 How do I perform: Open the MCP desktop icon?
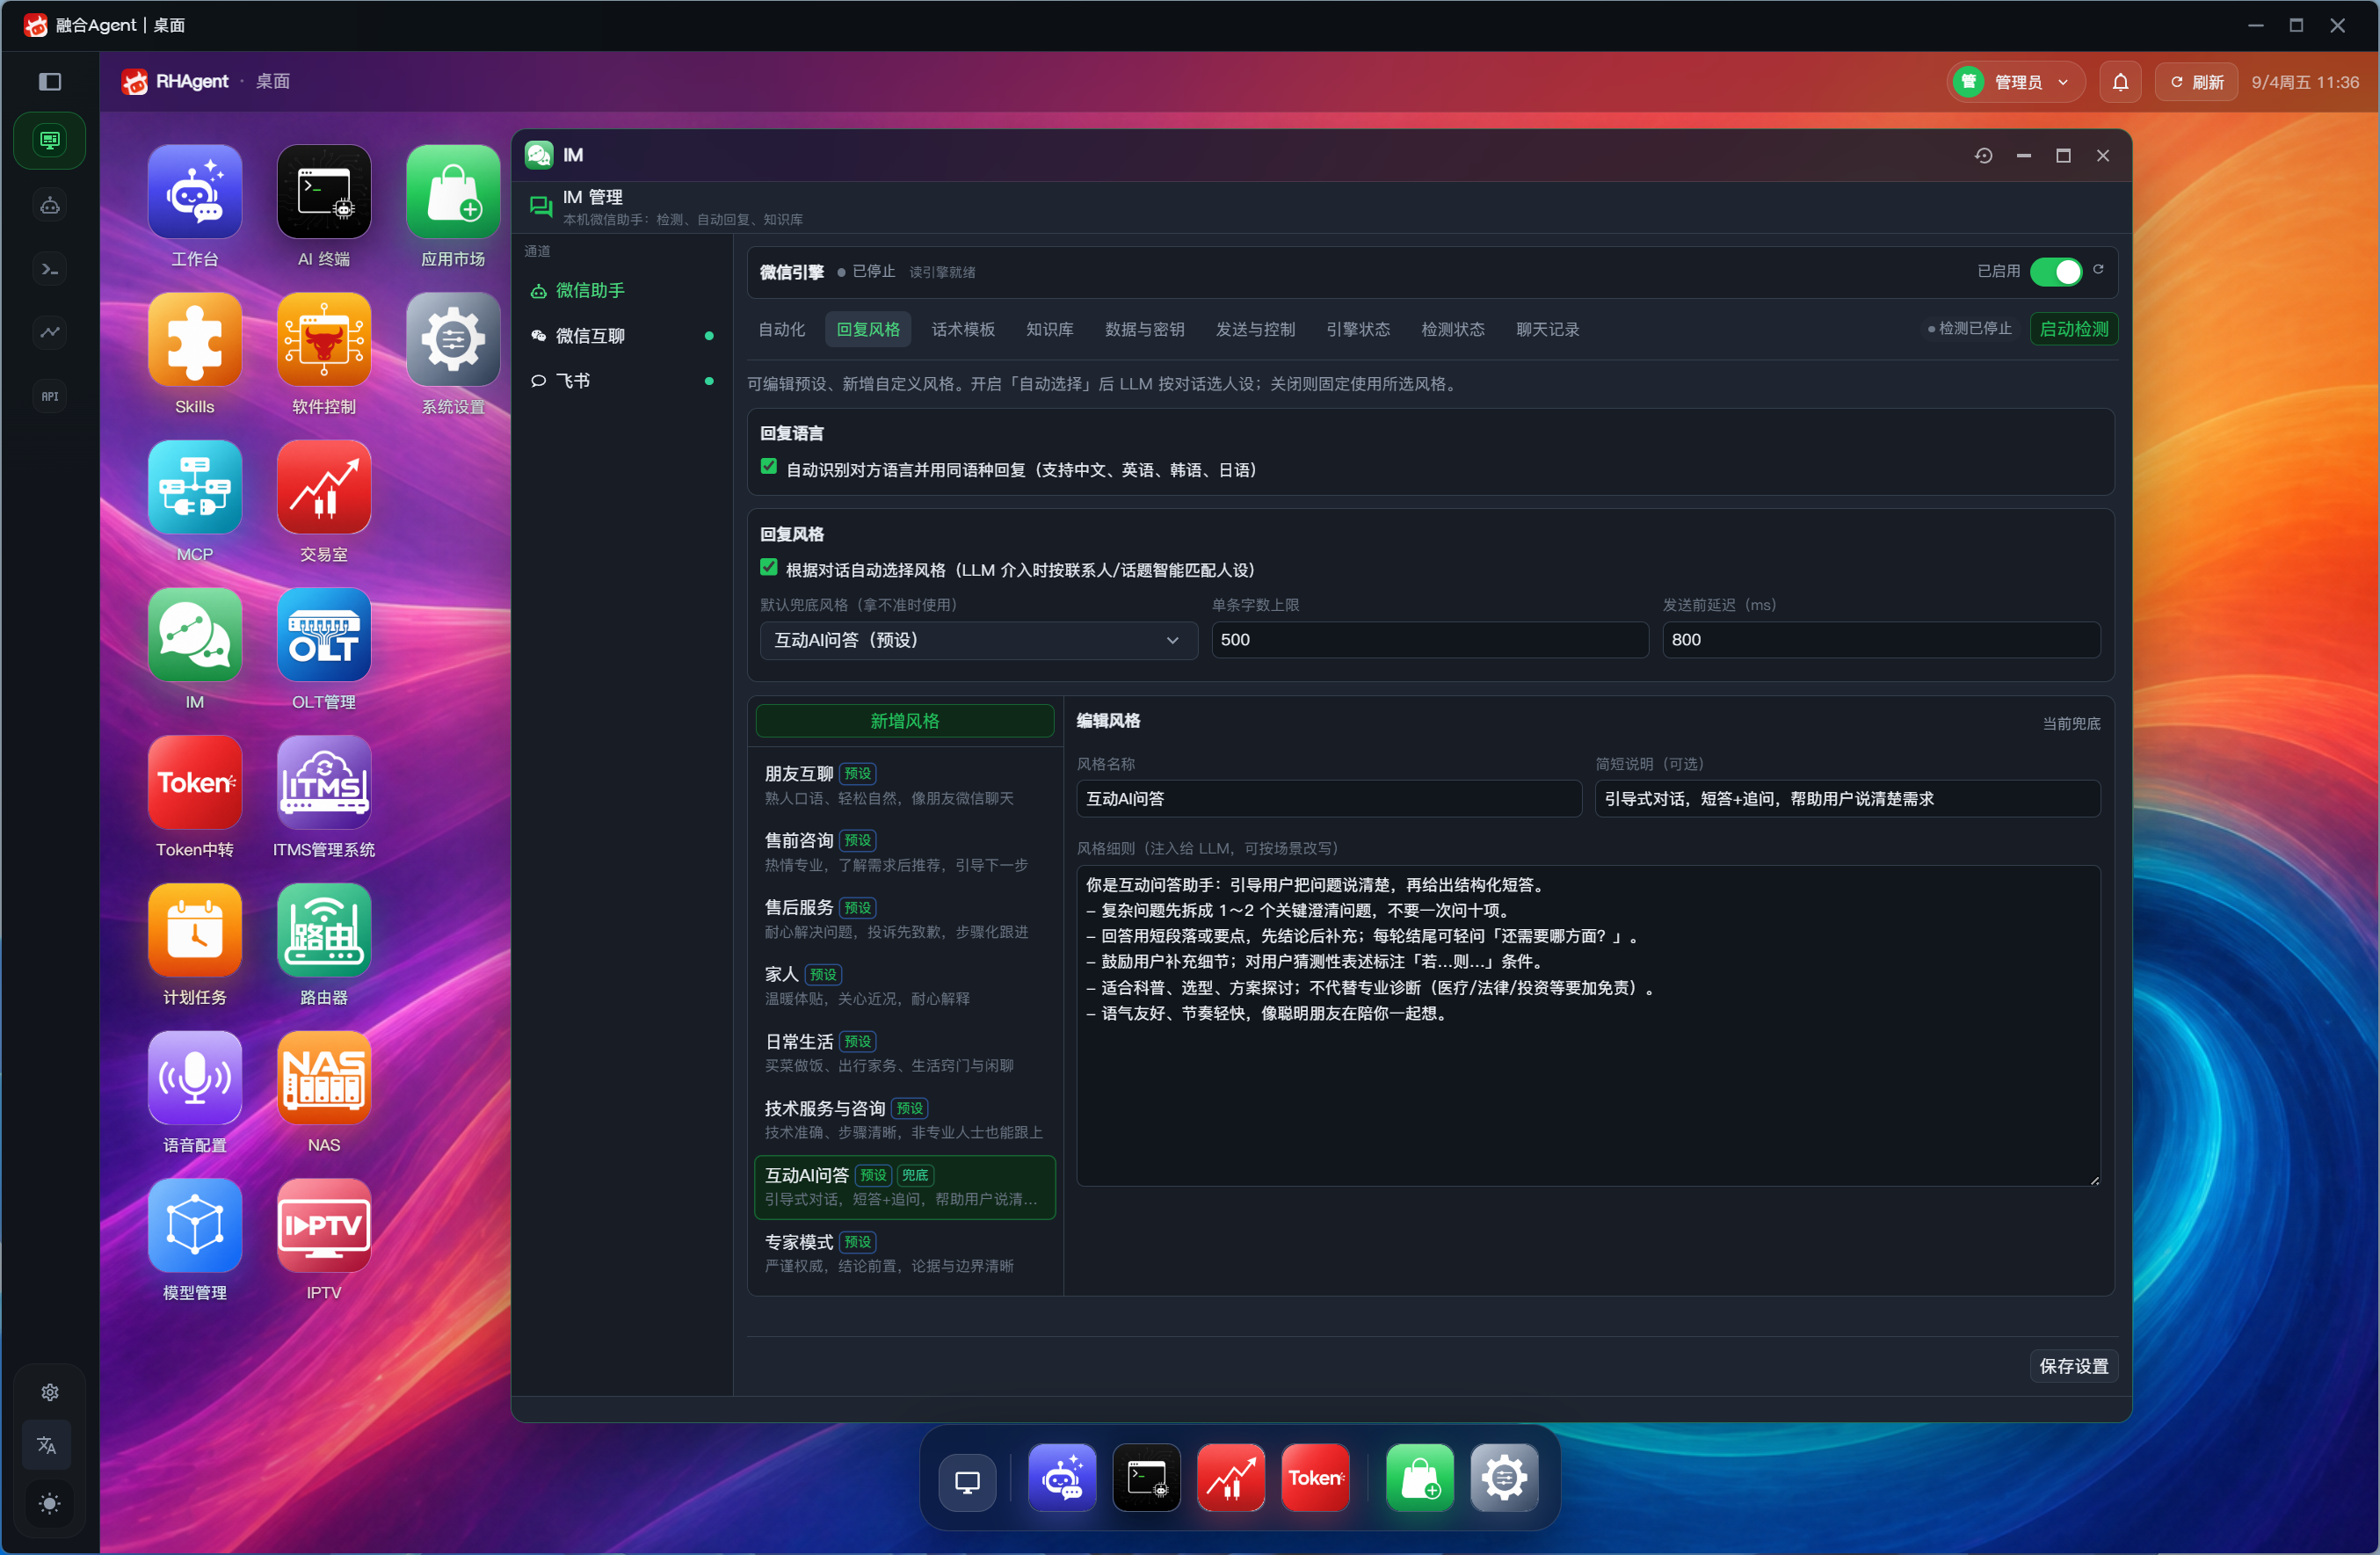pyautogui.click(x=194, y=487)
